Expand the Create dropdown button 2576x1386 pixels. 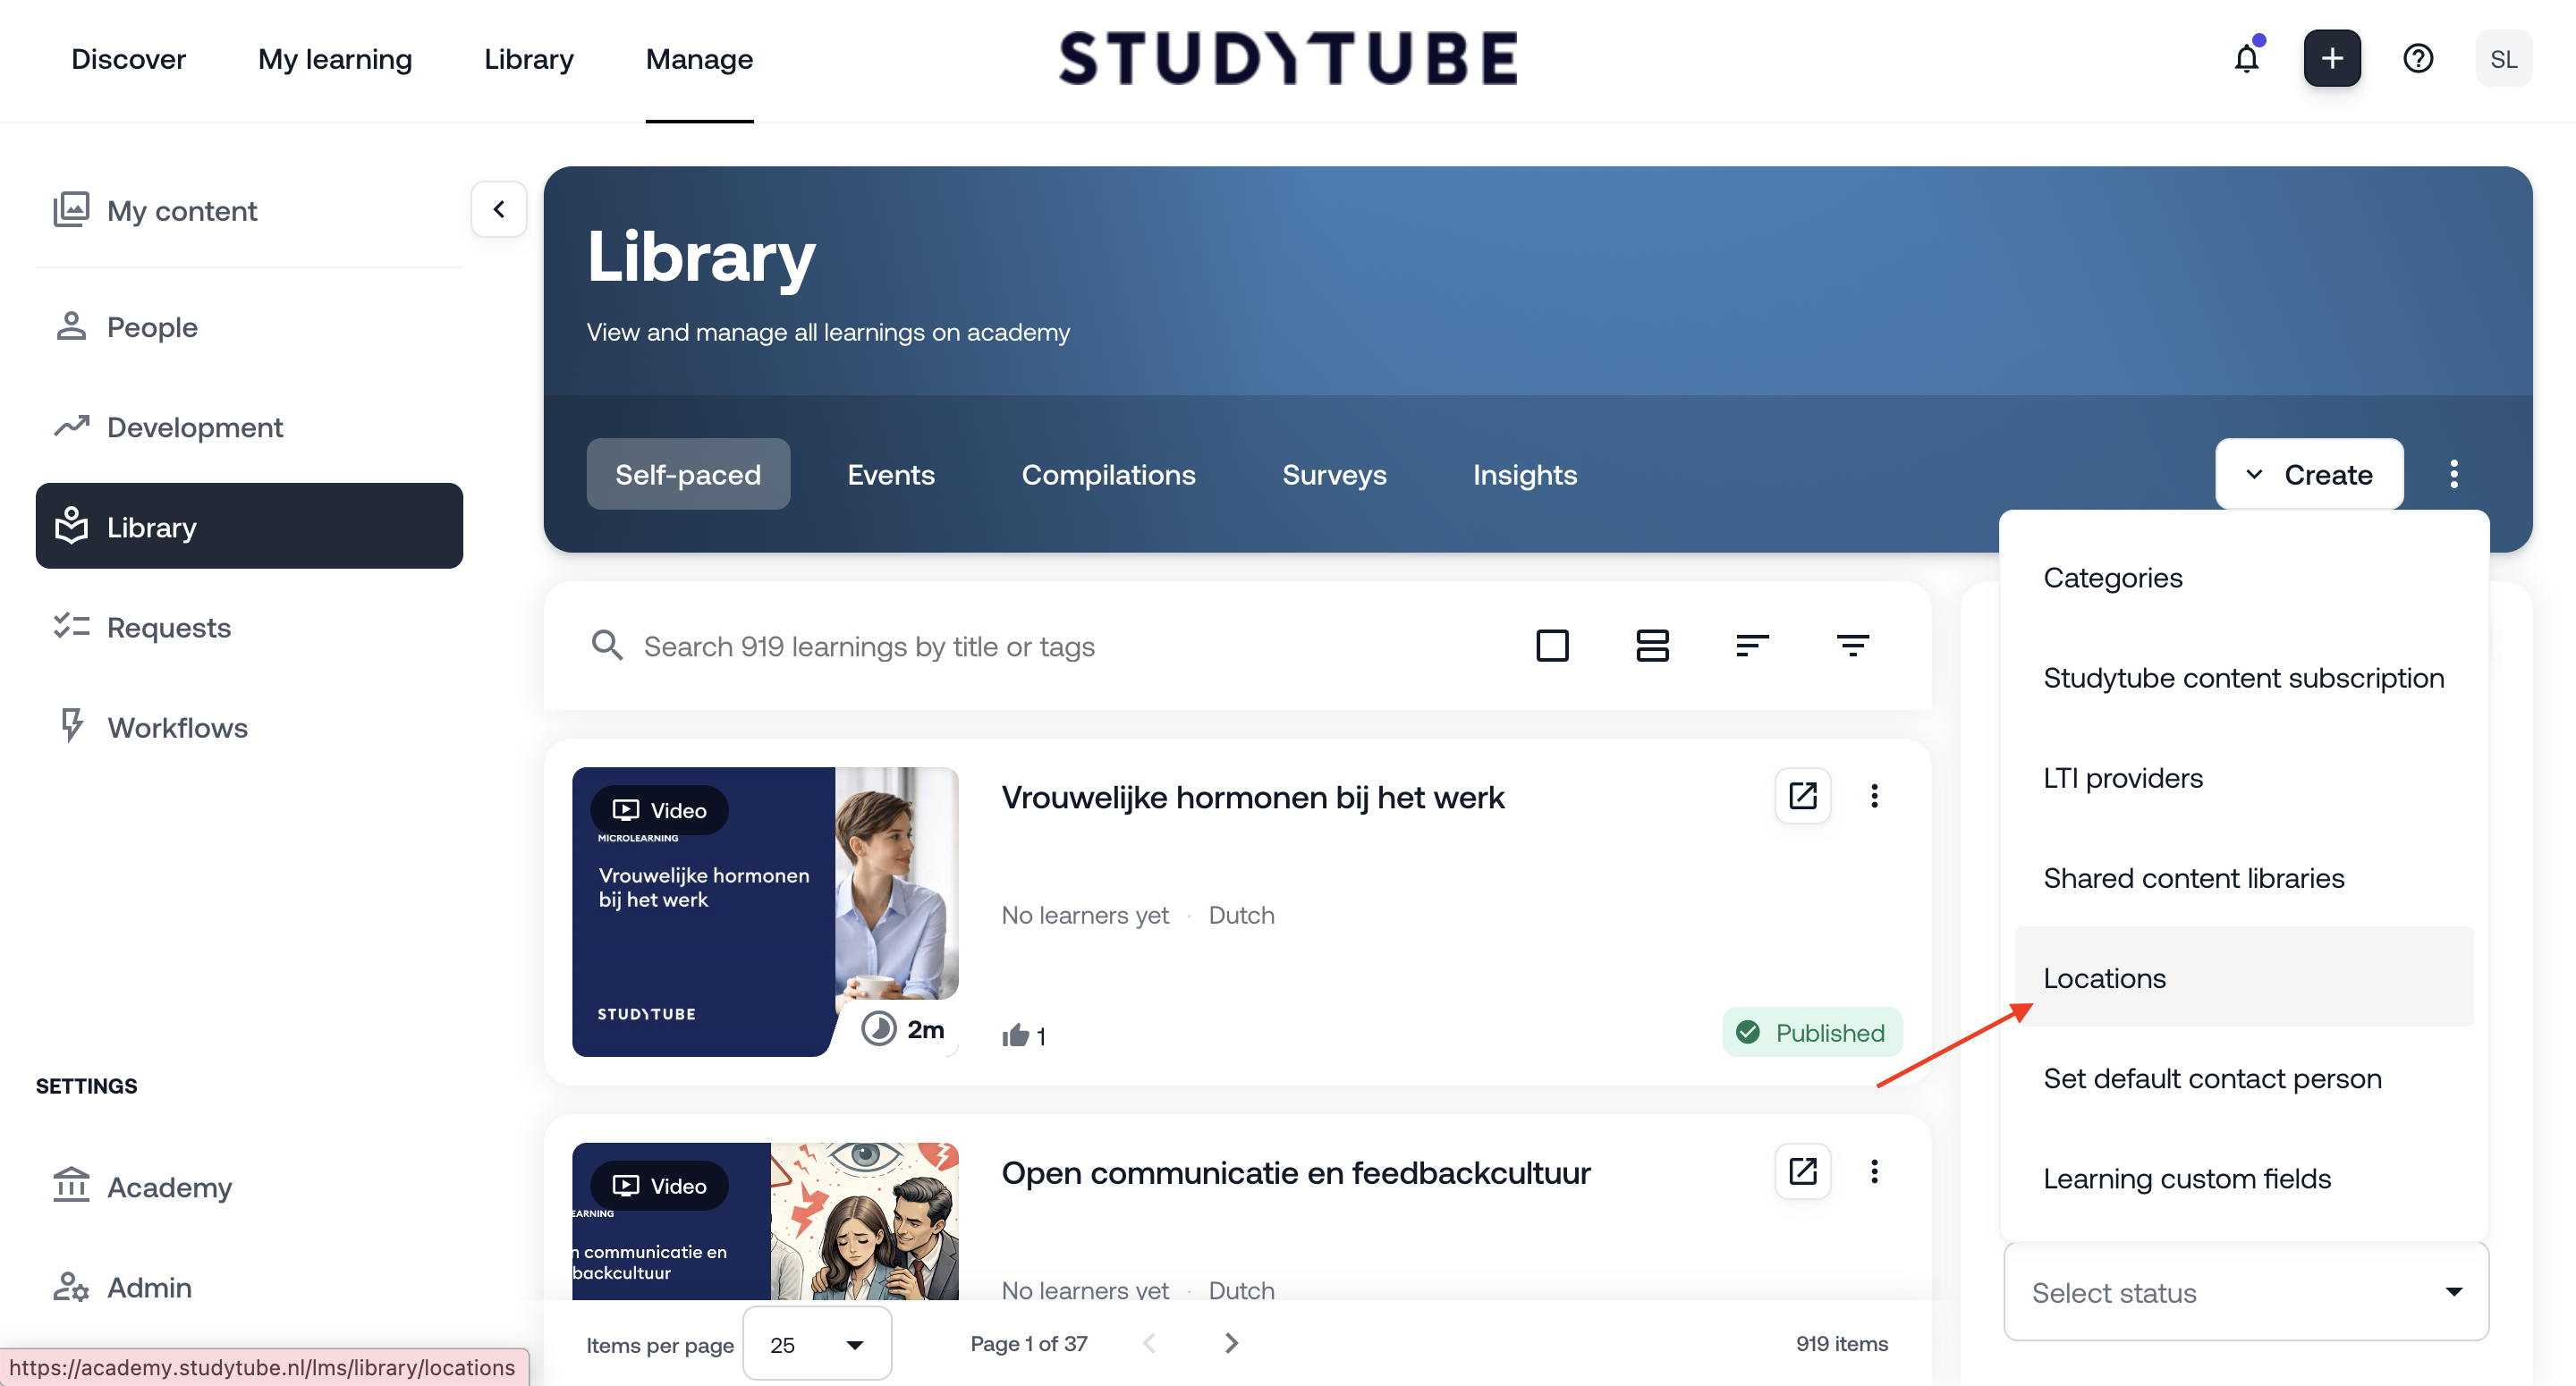2309,474
